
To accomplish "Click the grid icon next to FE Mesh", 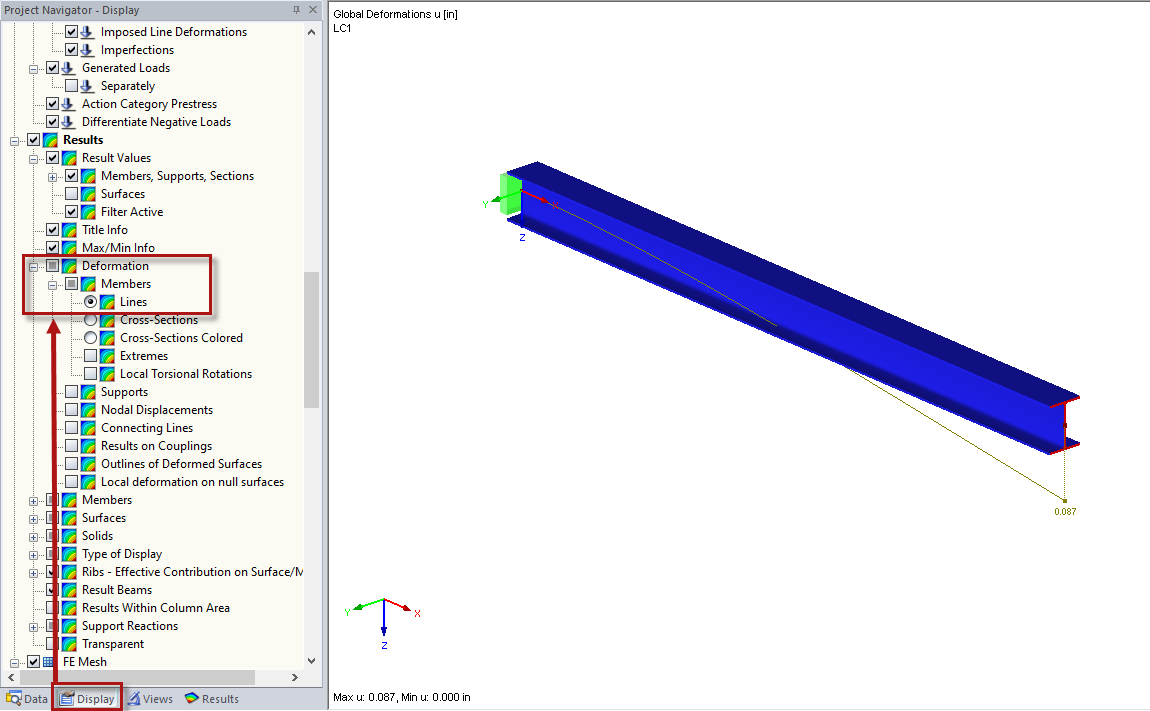I will pyautogui.click(x=48, y=661).
